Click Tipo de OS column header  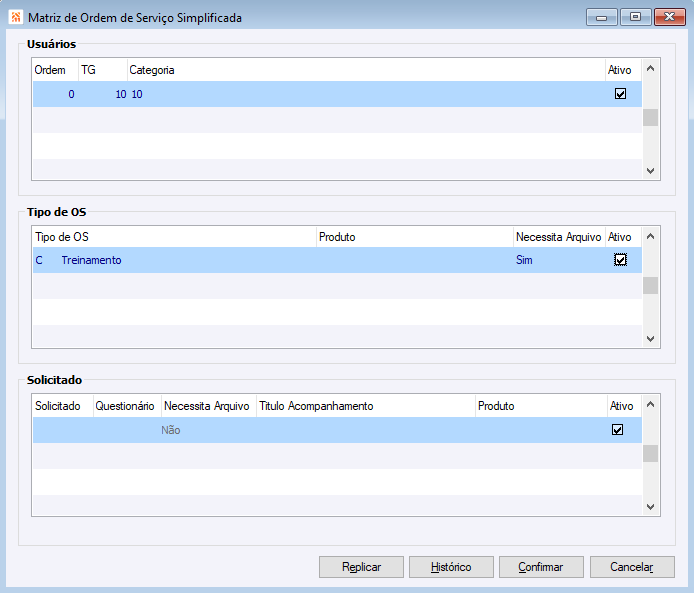[175, 237]
